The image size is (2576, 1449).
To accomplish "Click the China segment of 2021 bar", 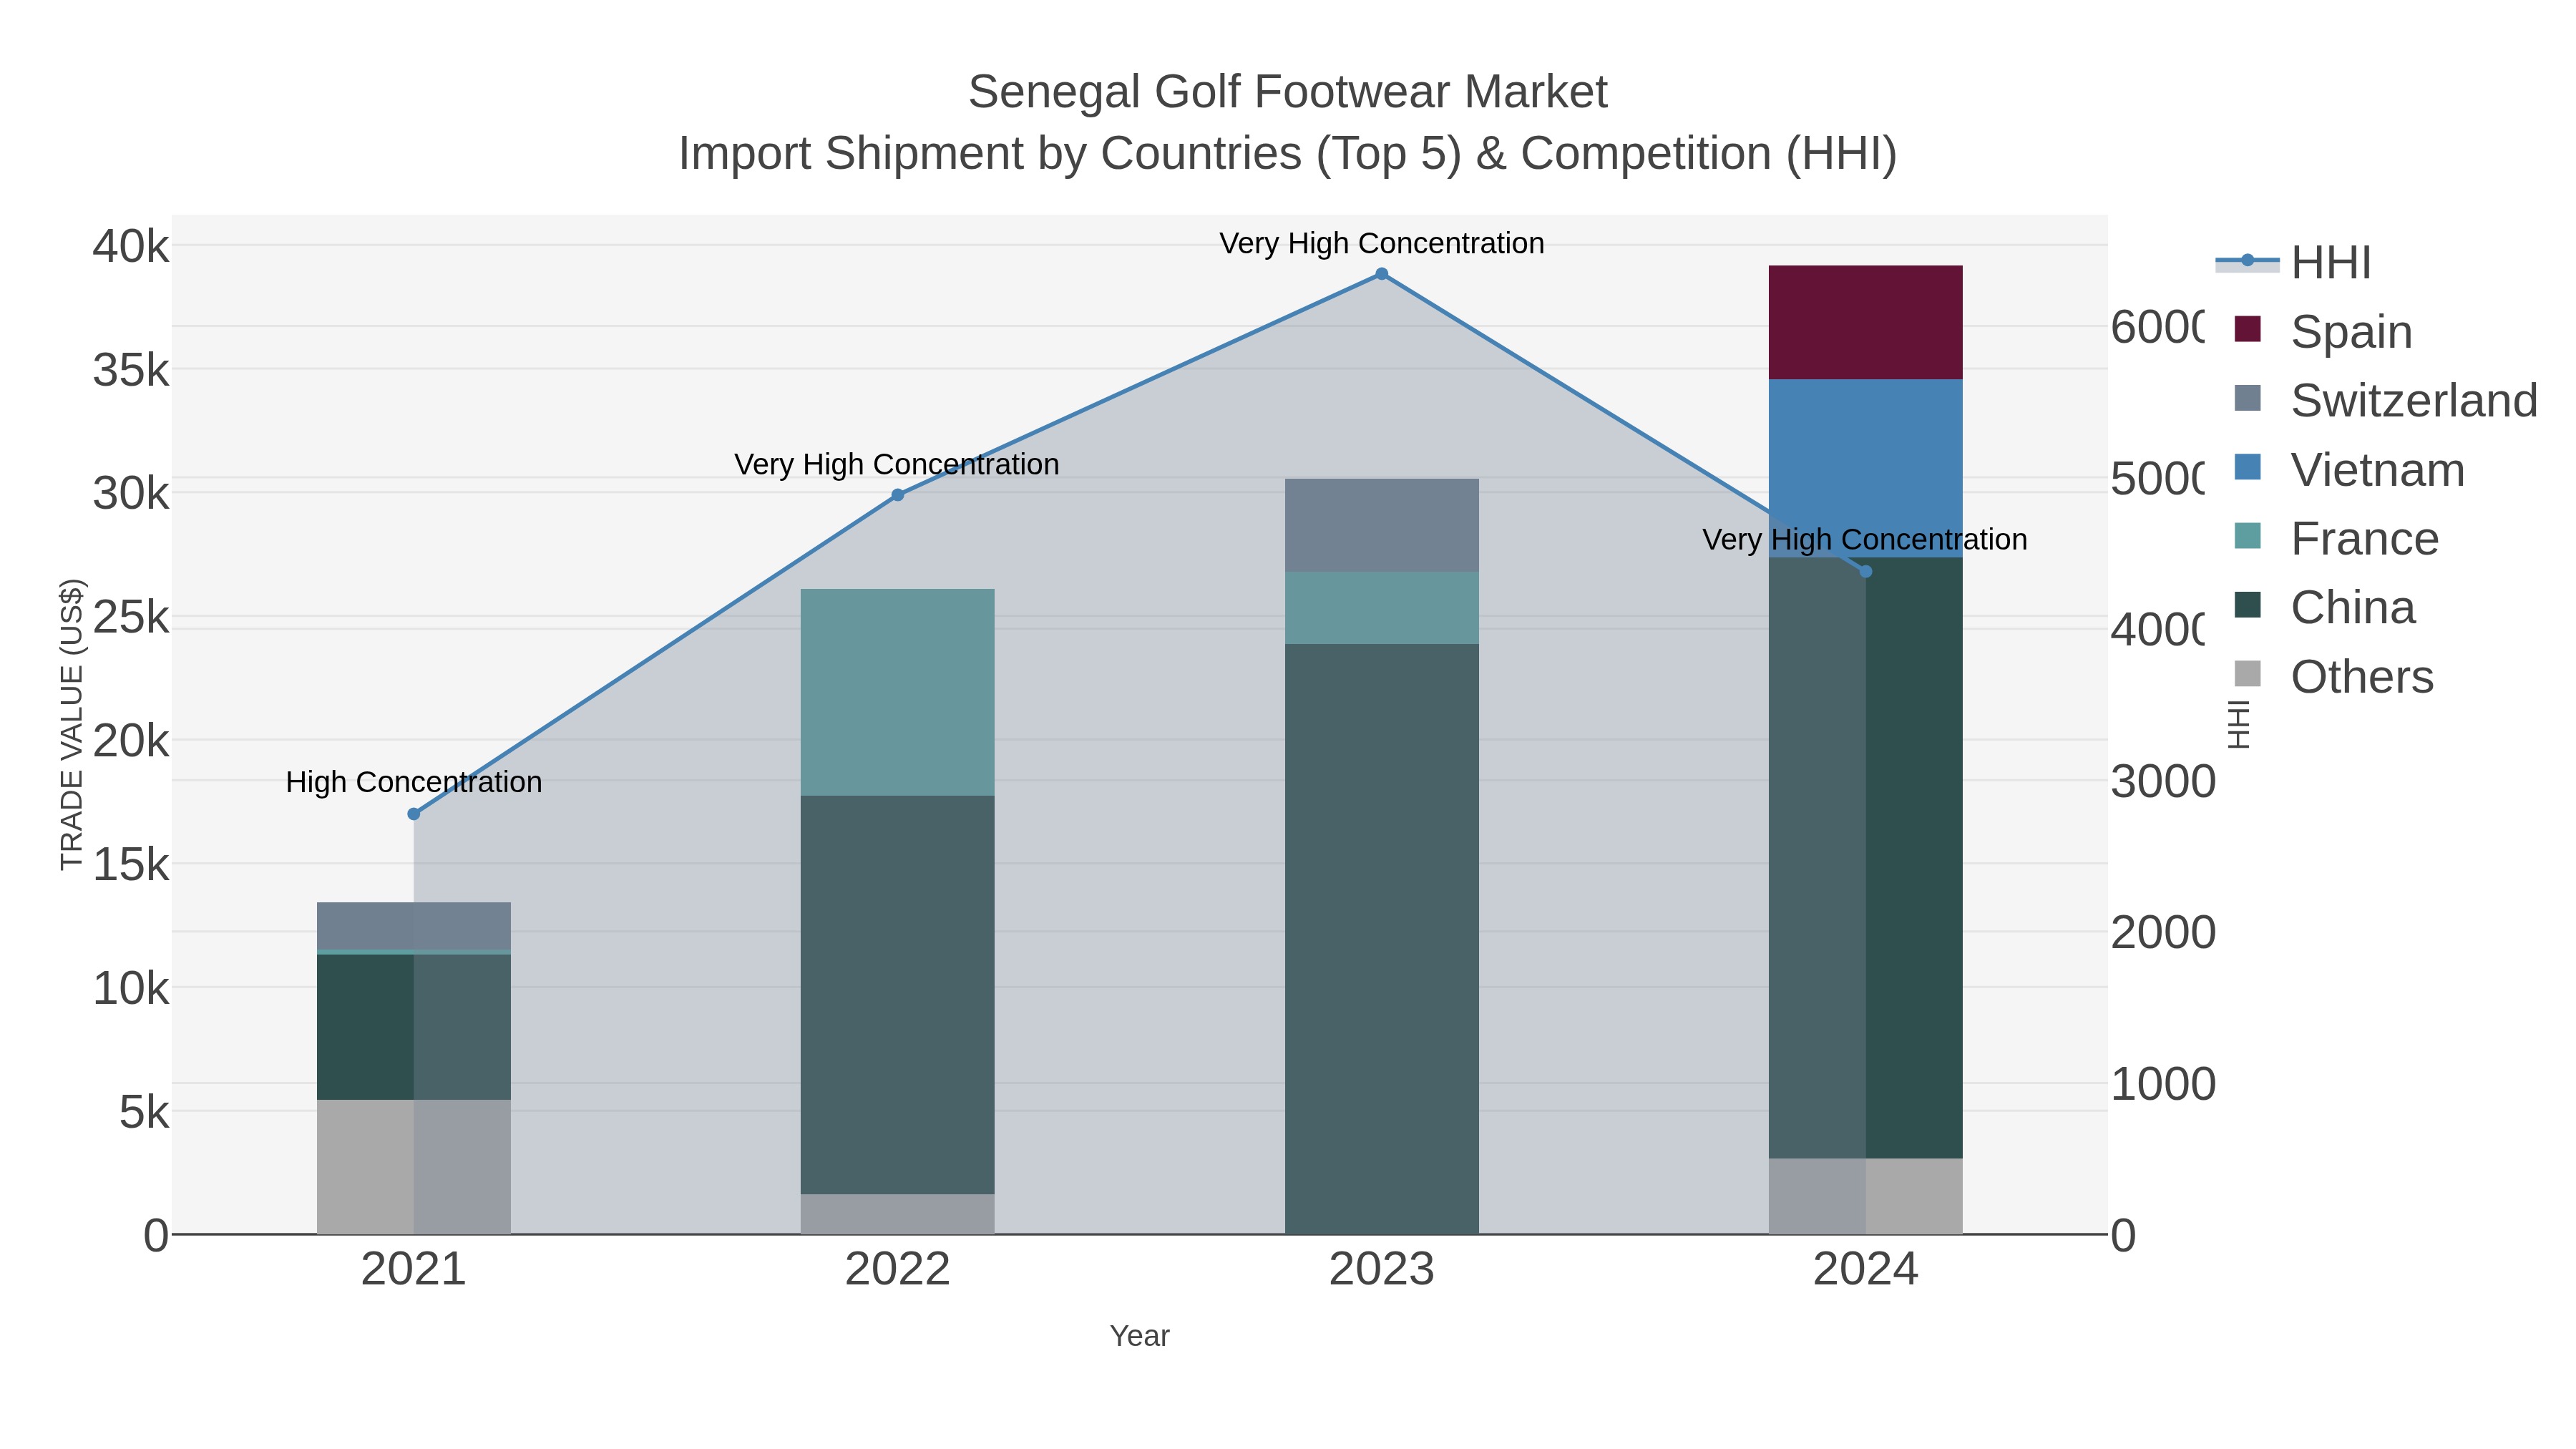I will point(414,1027).
